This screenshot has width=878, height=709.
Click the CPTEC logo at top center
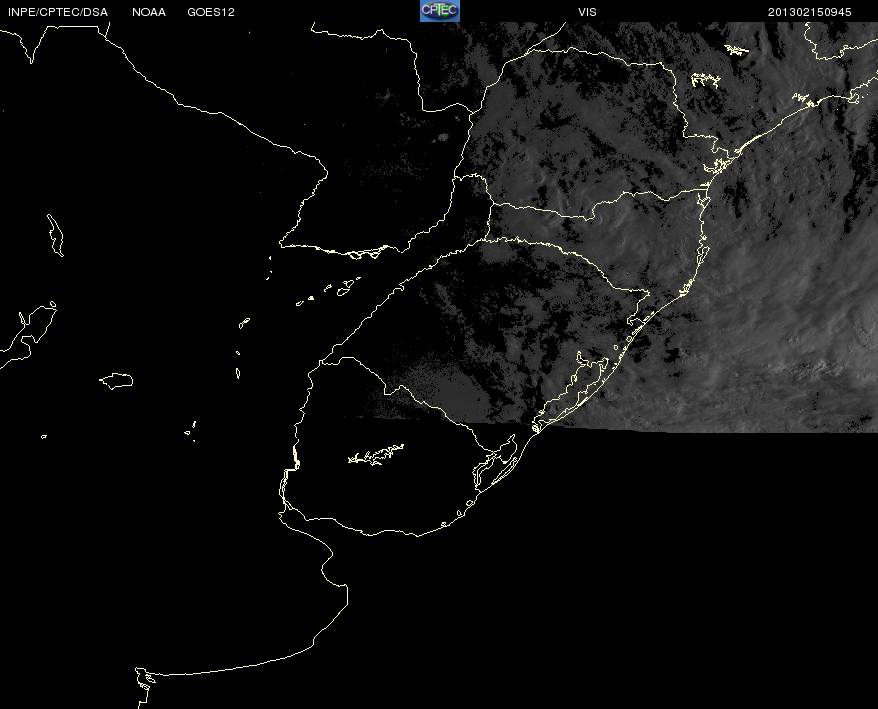point(440,11)
